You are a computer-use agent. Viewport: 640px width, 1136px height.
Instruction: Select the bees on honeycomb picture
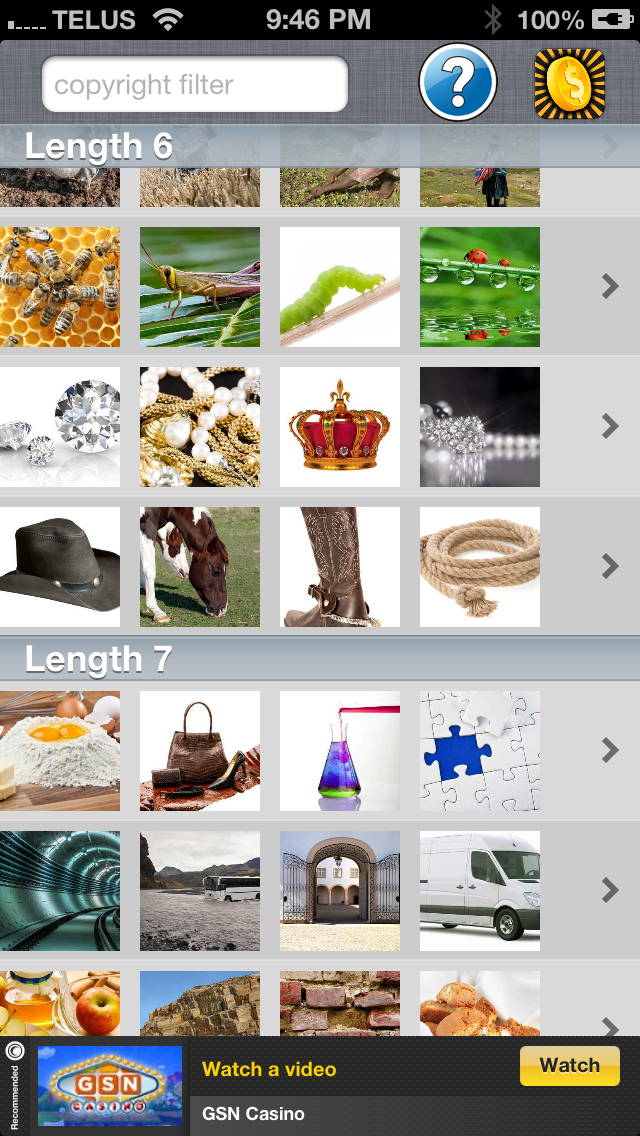click(60, 287)
